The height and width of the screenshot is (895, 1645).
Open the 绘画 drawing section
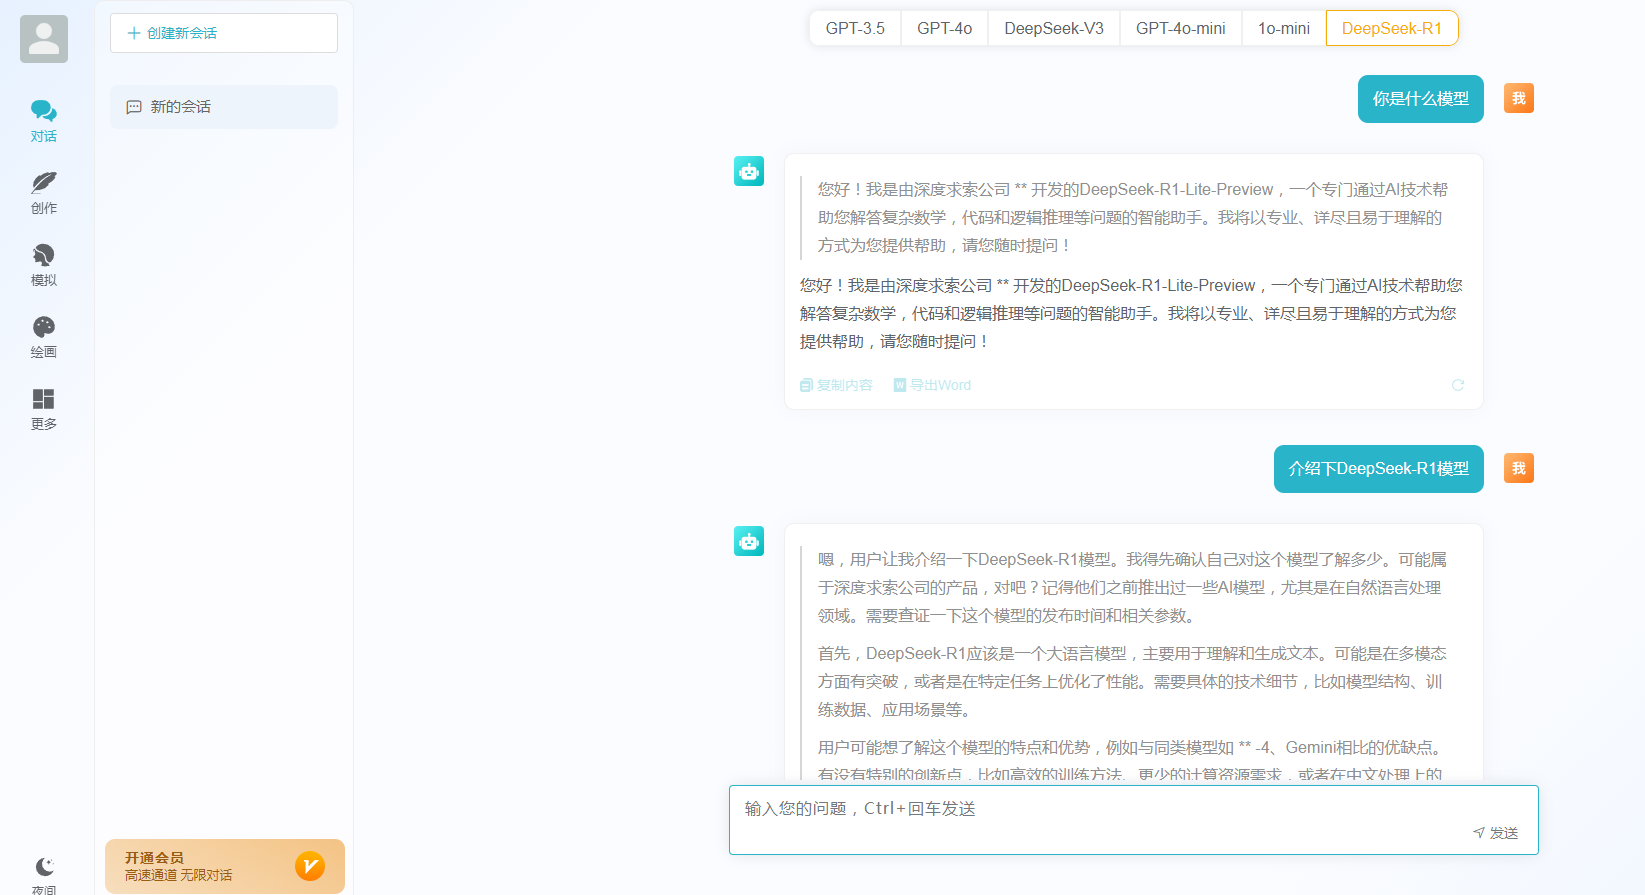pyautogui.click(x=44, y=337)
